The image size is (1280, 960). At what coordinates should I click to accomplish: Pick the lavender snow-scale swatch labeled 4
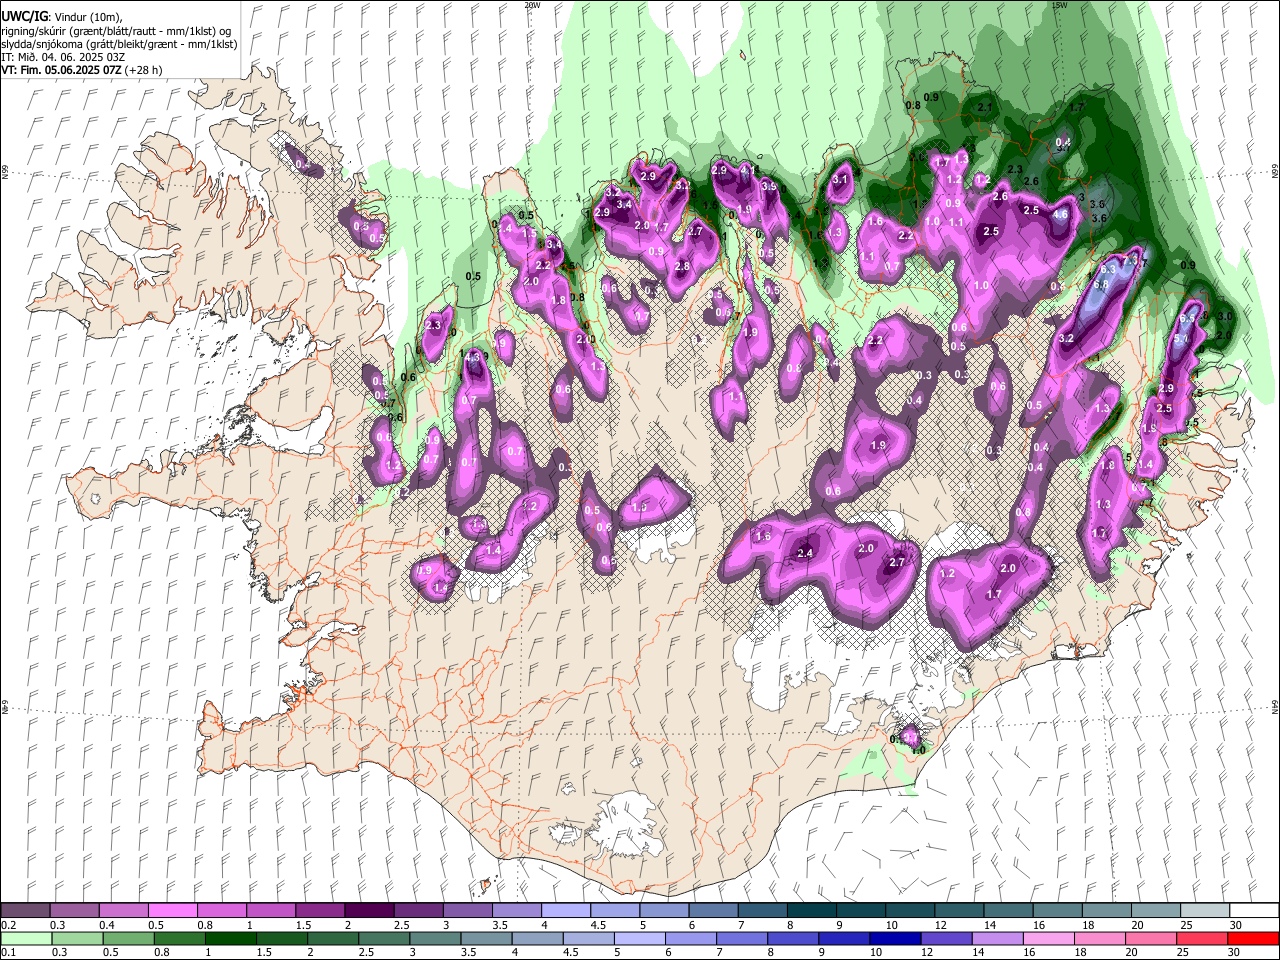(x=566, y=910)
